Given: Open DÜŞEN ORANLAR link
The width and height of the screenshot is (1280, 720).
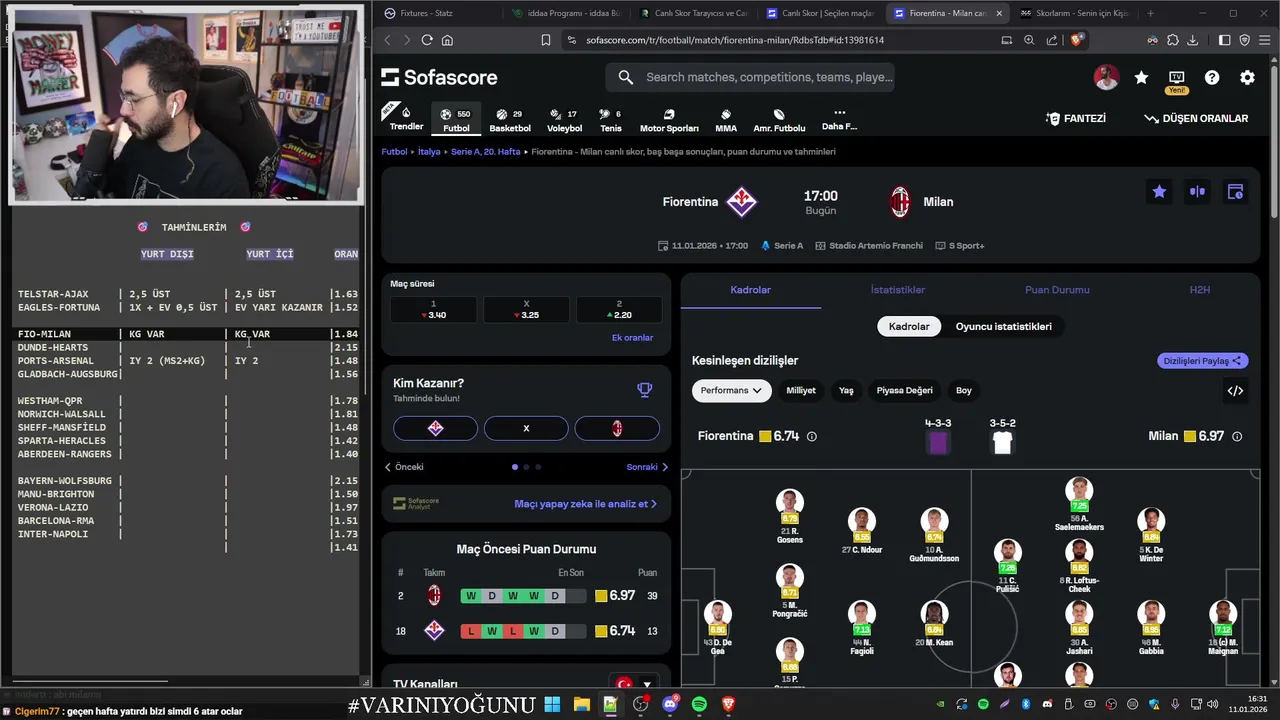Looking at the screenshot, I should point(1196,118).
